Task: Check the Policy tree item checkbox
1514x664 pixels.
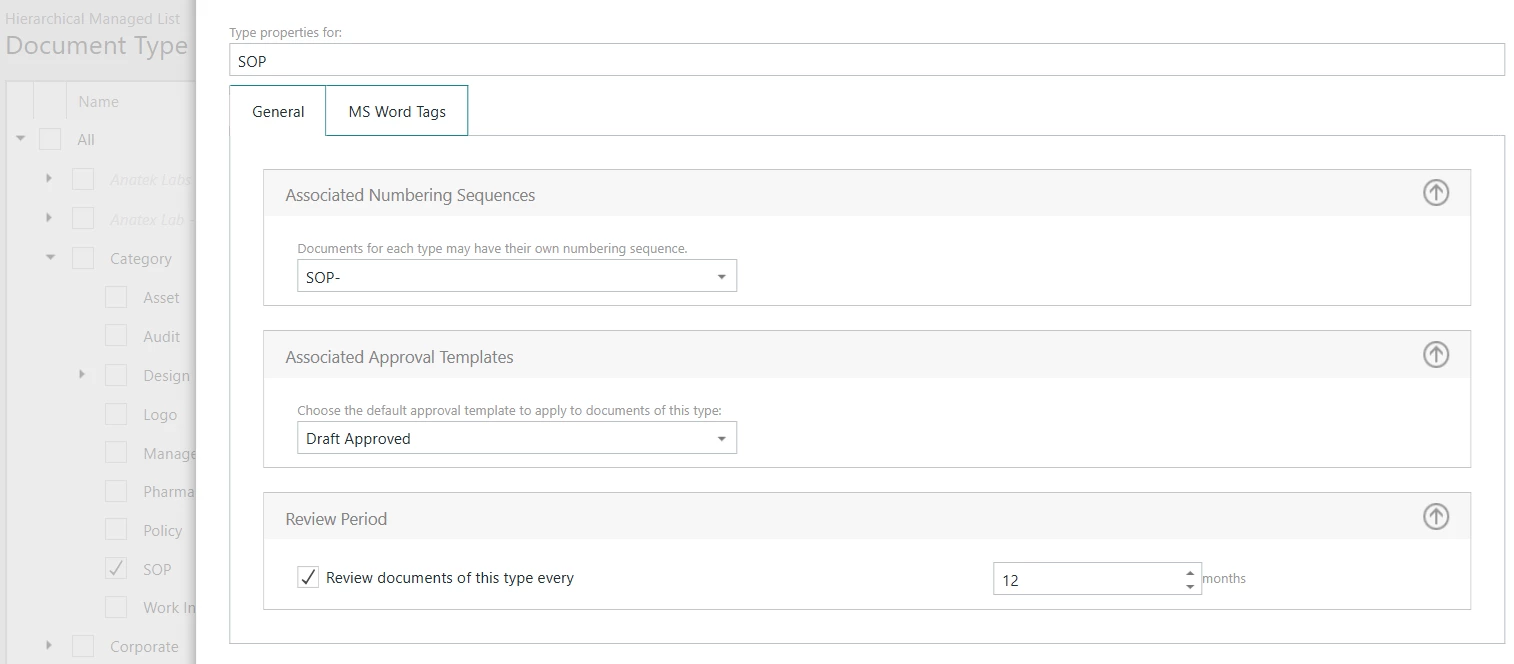Action: pyautogui.click(x=116, y=530)
